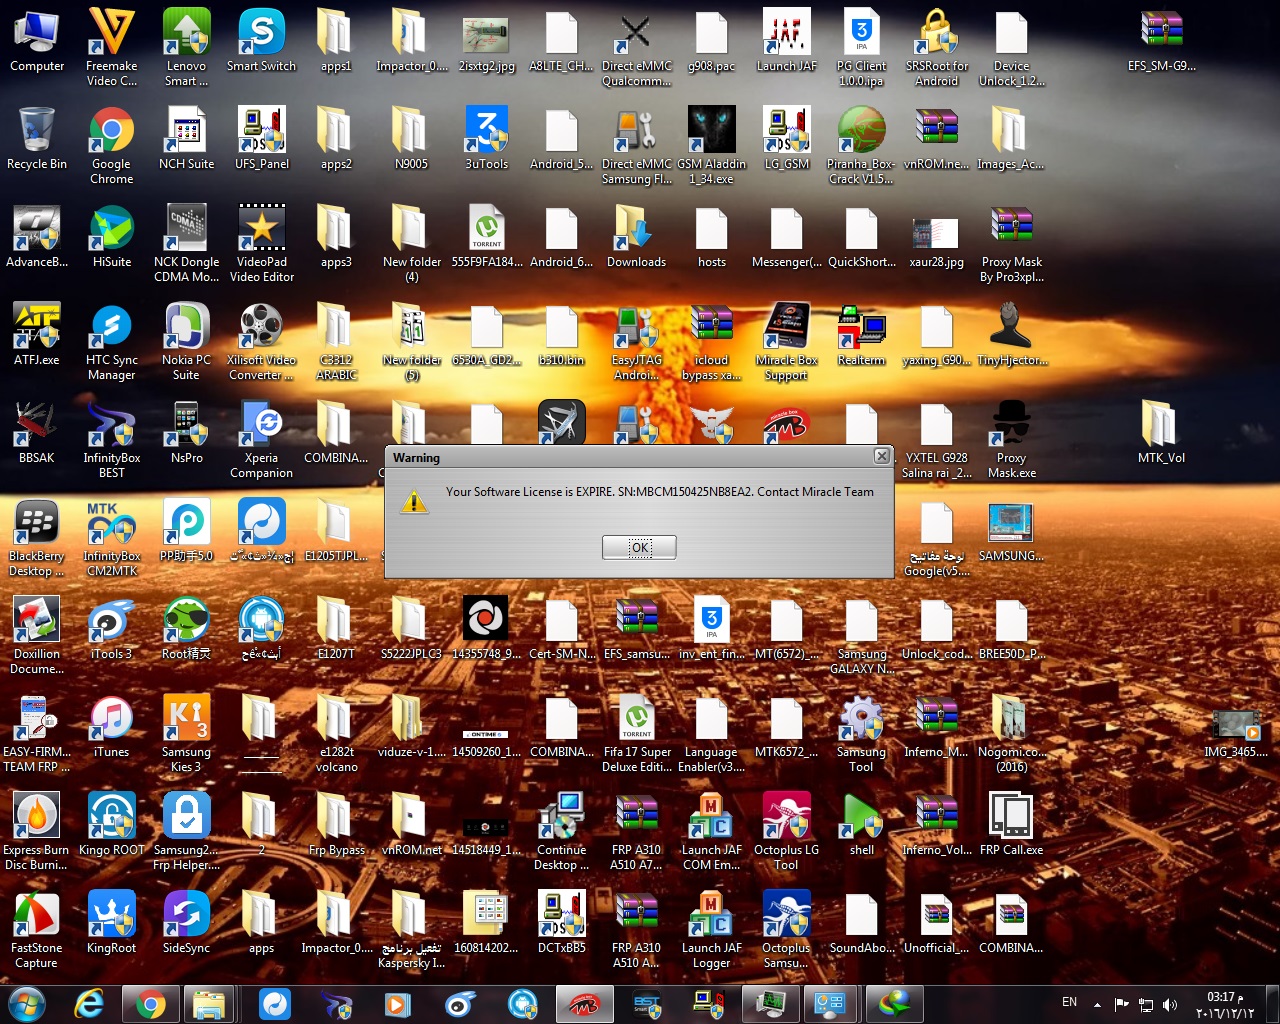Image resolution: width=1280 pixels, height=1024 pixels.
Task: Select the FRP Call.exe icon
Action: tap(1012, 825)
